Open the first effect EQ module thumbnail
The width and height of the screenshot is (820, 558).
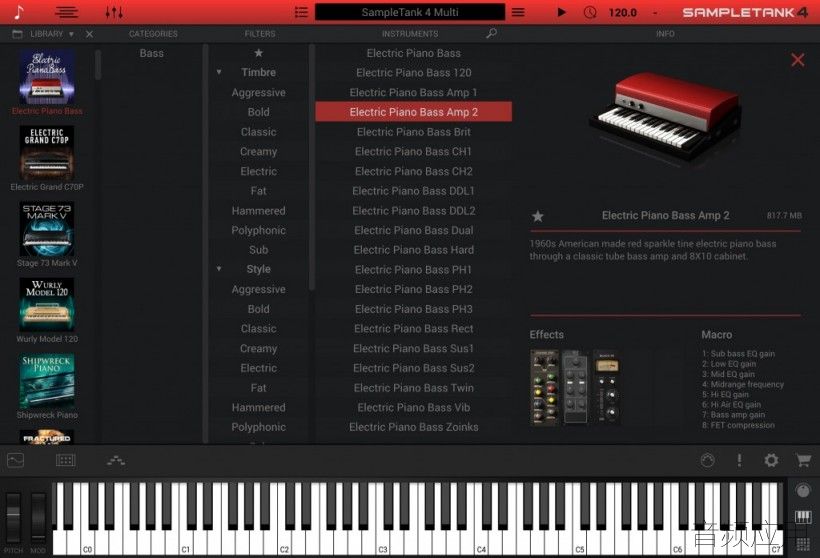[x=544, y=387]
